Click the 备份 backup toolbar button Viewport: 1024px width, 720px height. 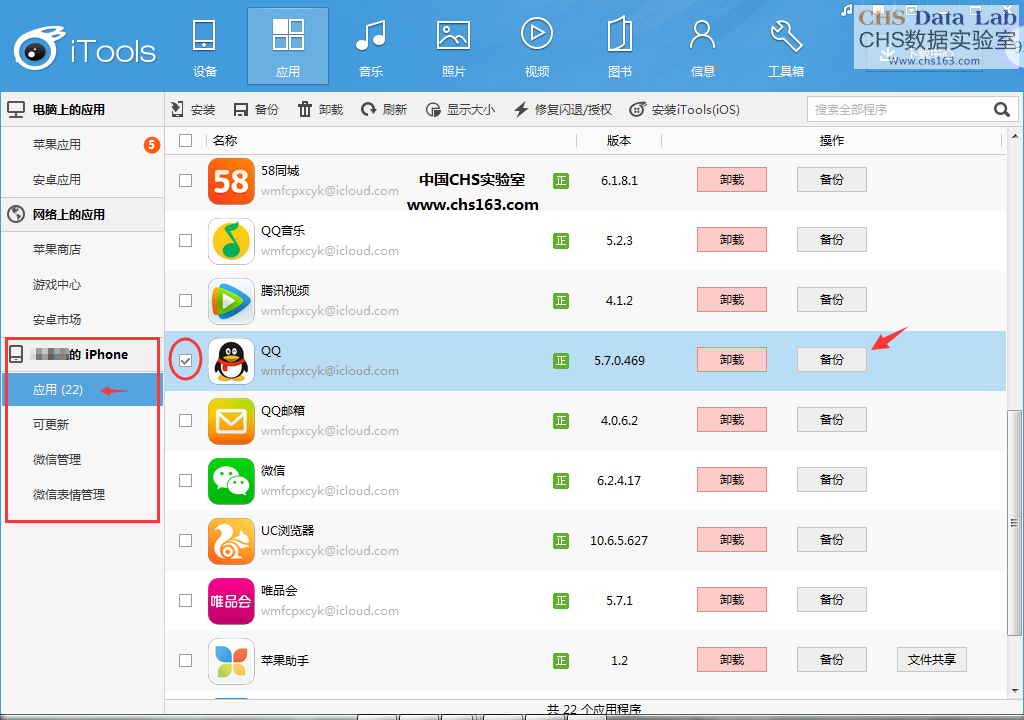click(x=256, y=109)
